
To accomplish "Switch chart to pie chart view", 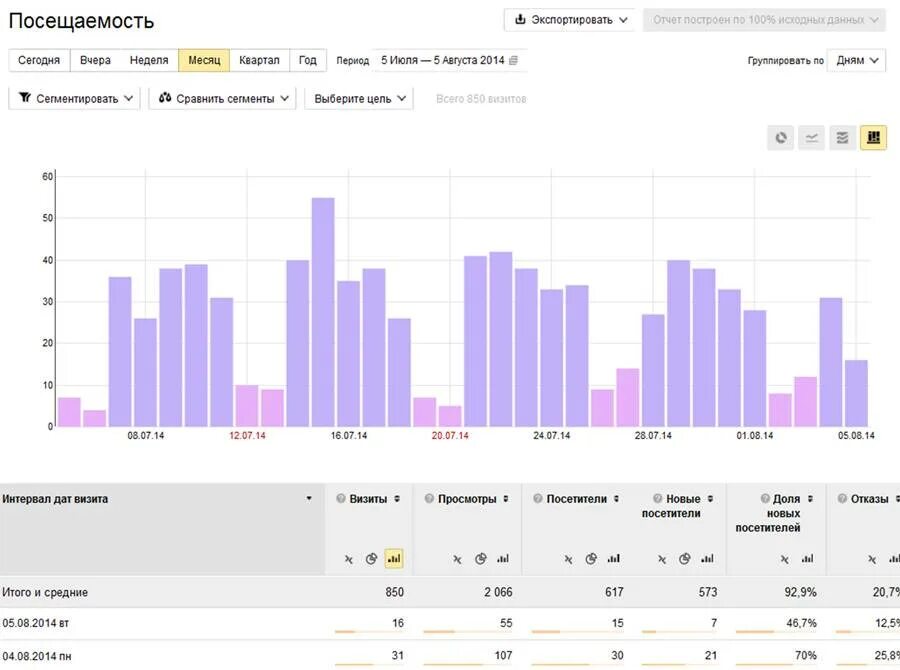I will click(781, 138).
